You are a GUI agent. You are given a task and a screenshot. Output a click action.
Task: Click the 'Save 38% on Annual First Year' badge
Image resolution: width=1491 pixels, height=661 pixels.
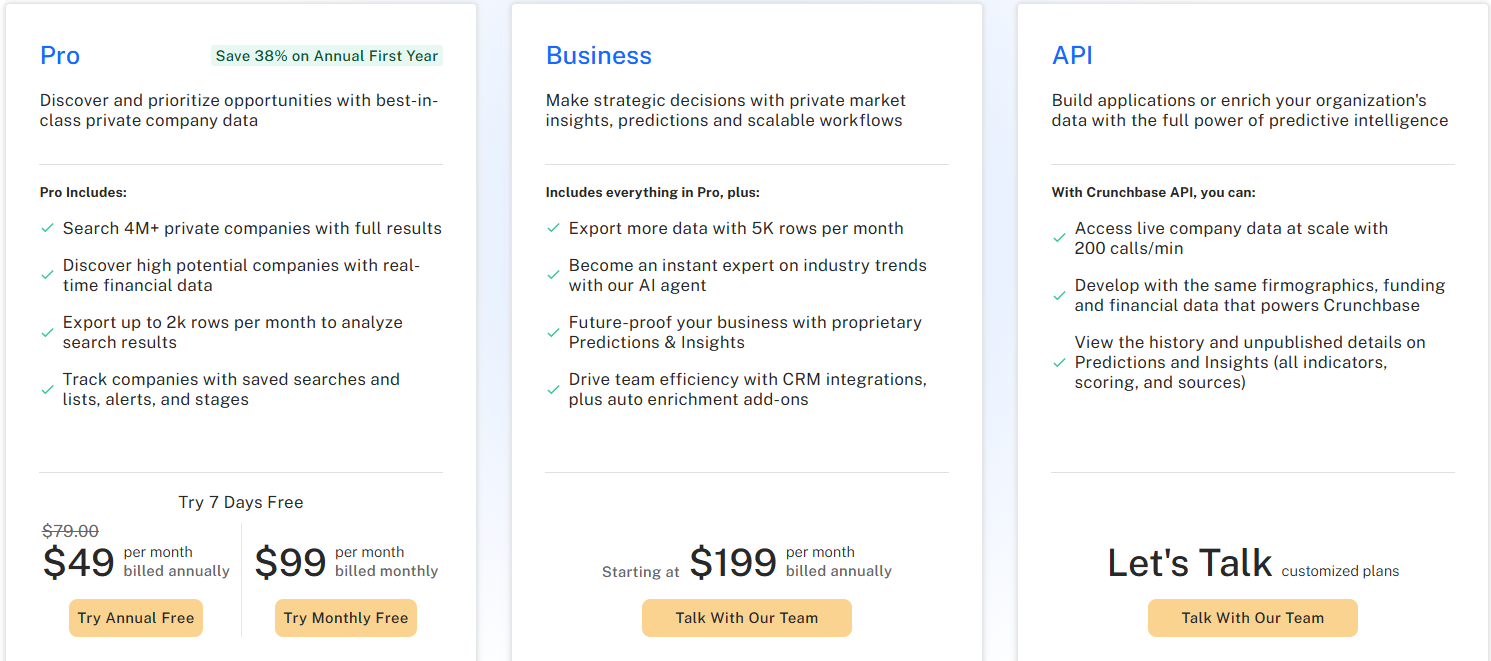tap(326, 56)
